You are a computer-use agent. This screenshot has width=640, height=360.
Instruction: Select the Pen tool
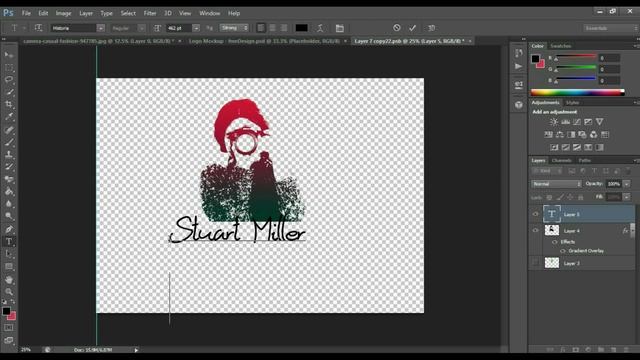(x=9, y=229)
